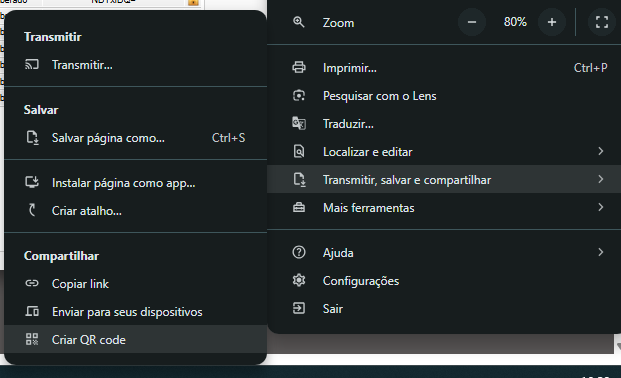Toggle fullscreen mode with the fullscreen icon
Screen dimensions: 621x378
click(x=602, y=22)
